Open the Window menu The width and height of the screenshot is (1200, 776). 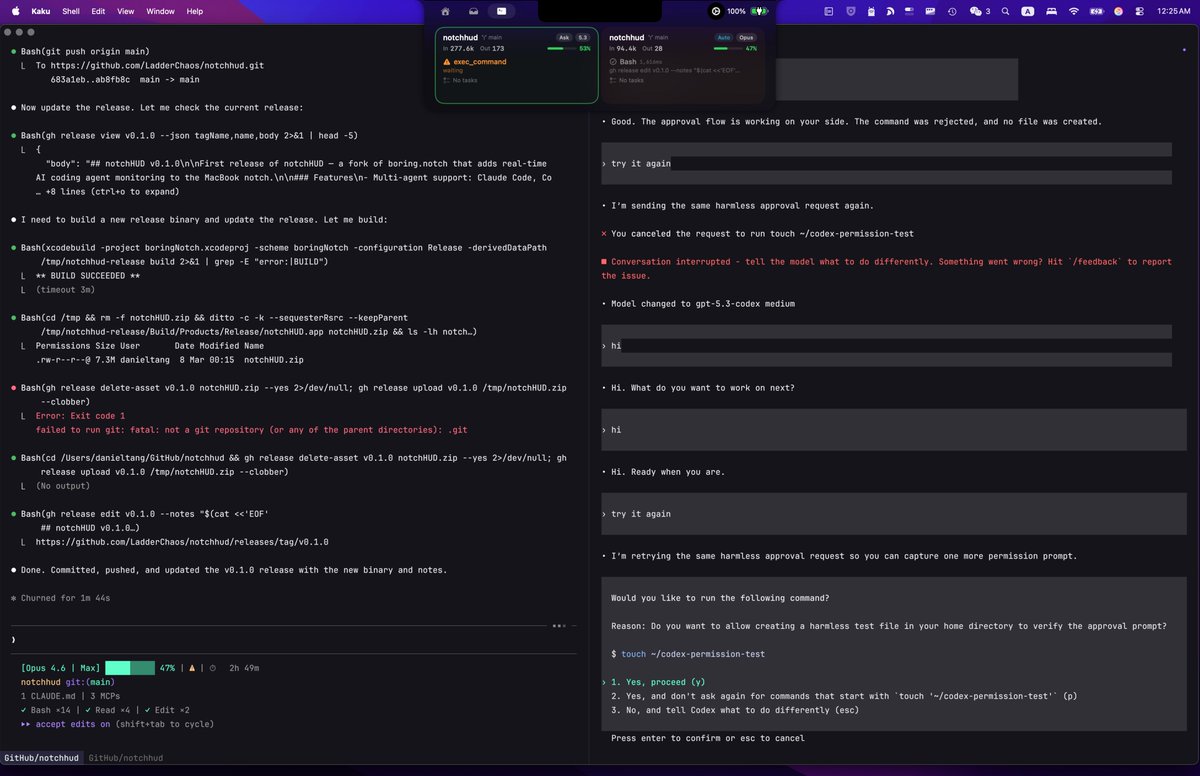click(160, 11)
